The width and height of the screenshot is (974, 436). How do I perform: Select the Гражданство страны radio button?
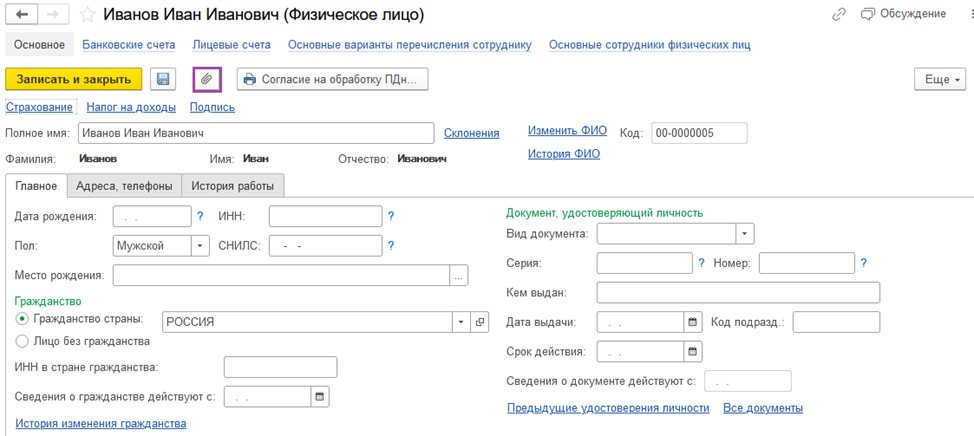click(22, 318)
